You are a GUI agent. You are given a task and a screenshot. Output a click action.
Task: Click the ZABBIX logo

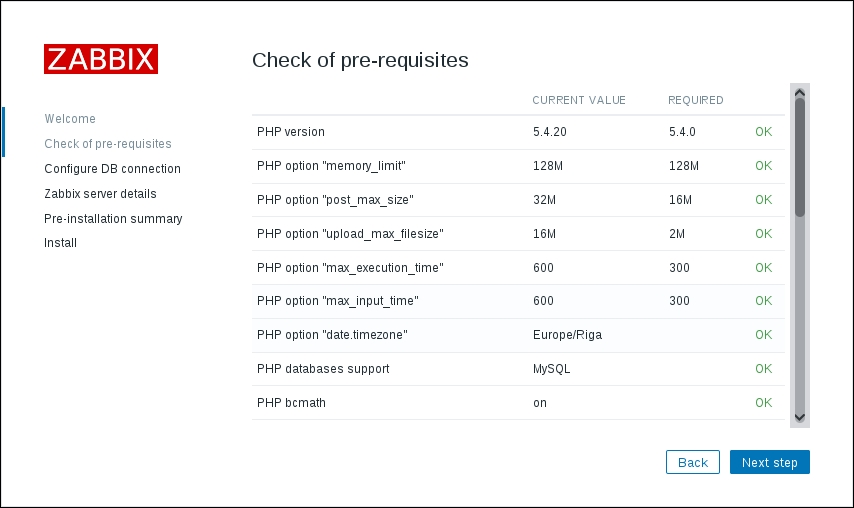(101, 59)
